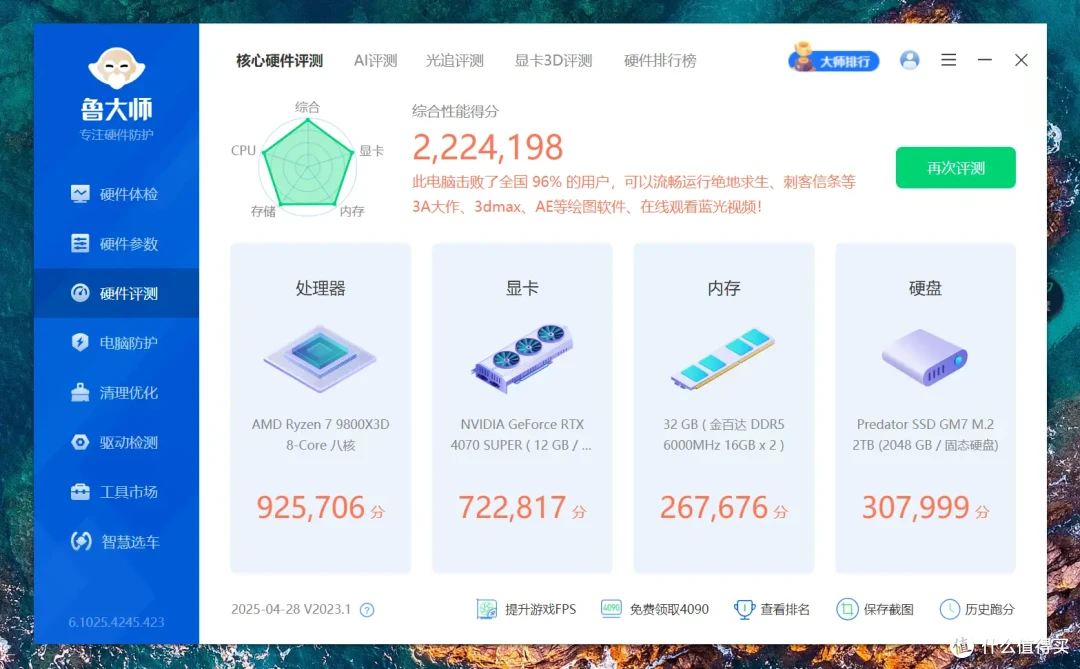Open 智慧选车 in the sidebar

click(115, 542)
